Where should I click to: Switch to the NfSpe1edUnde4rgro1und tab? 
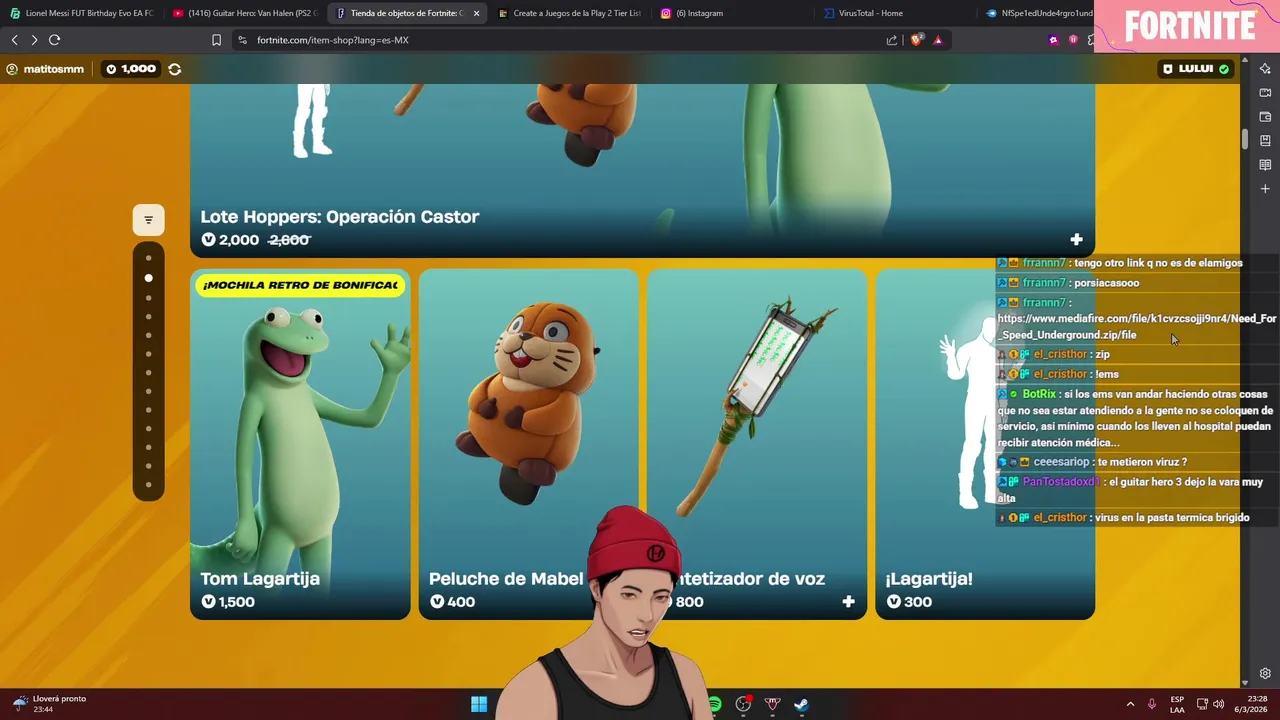1038,13
